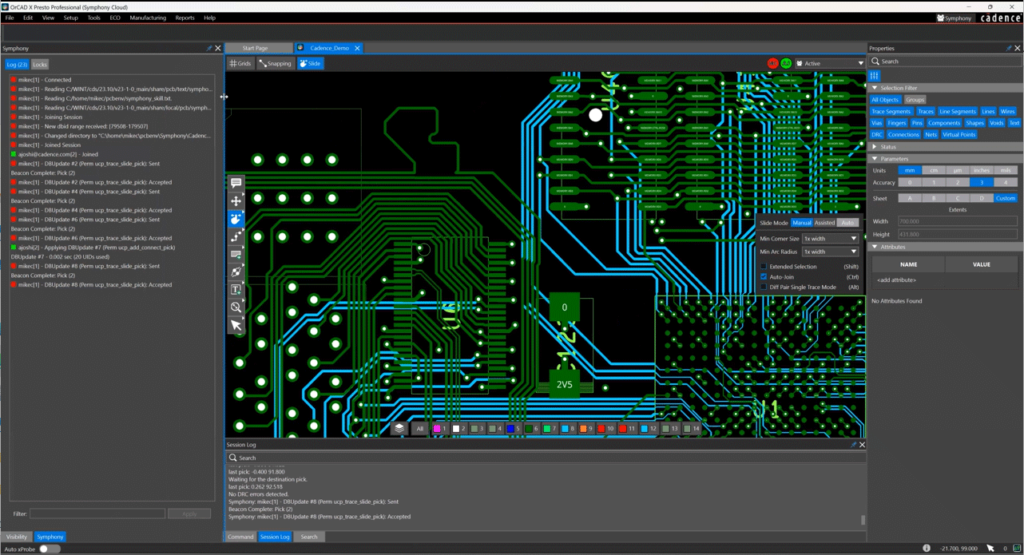Screen dimensions: 1024x555
Task: Toggle the Auto xProbe switch
Action: click(49, 549)
